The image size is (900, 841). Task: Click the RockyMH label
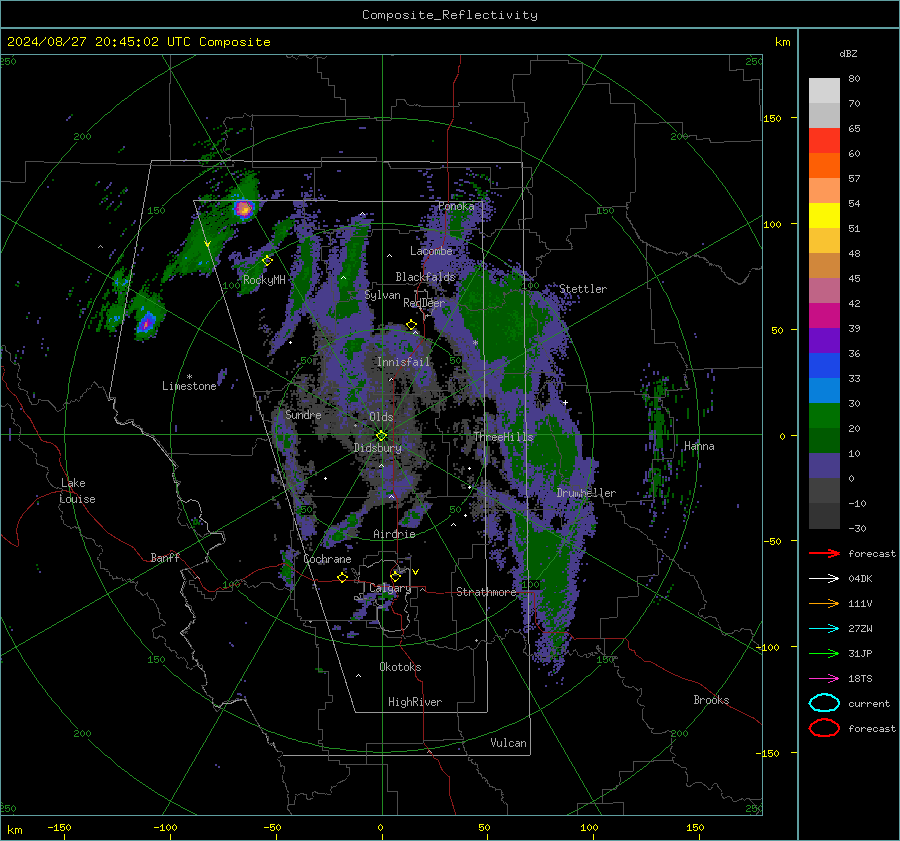coord(264,280)
